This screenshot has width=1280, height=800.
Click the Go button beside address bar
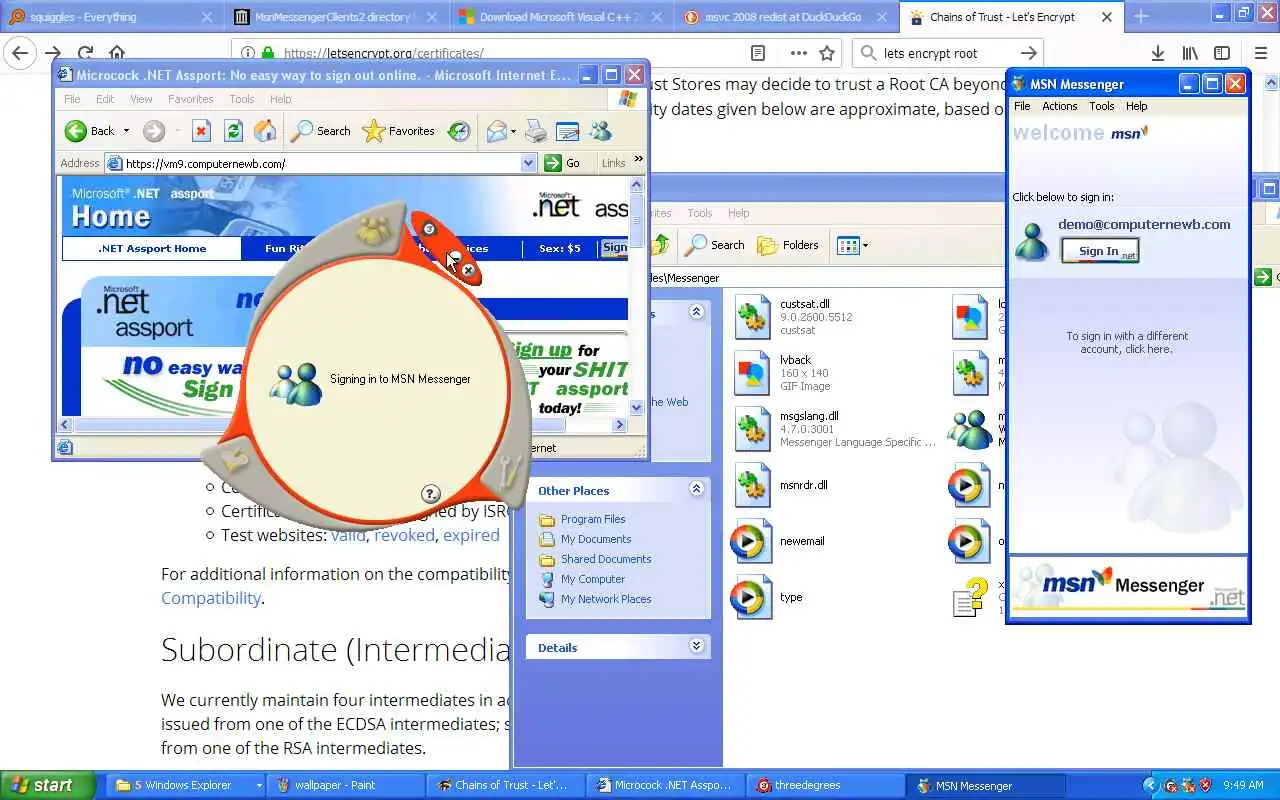point(563,163)
